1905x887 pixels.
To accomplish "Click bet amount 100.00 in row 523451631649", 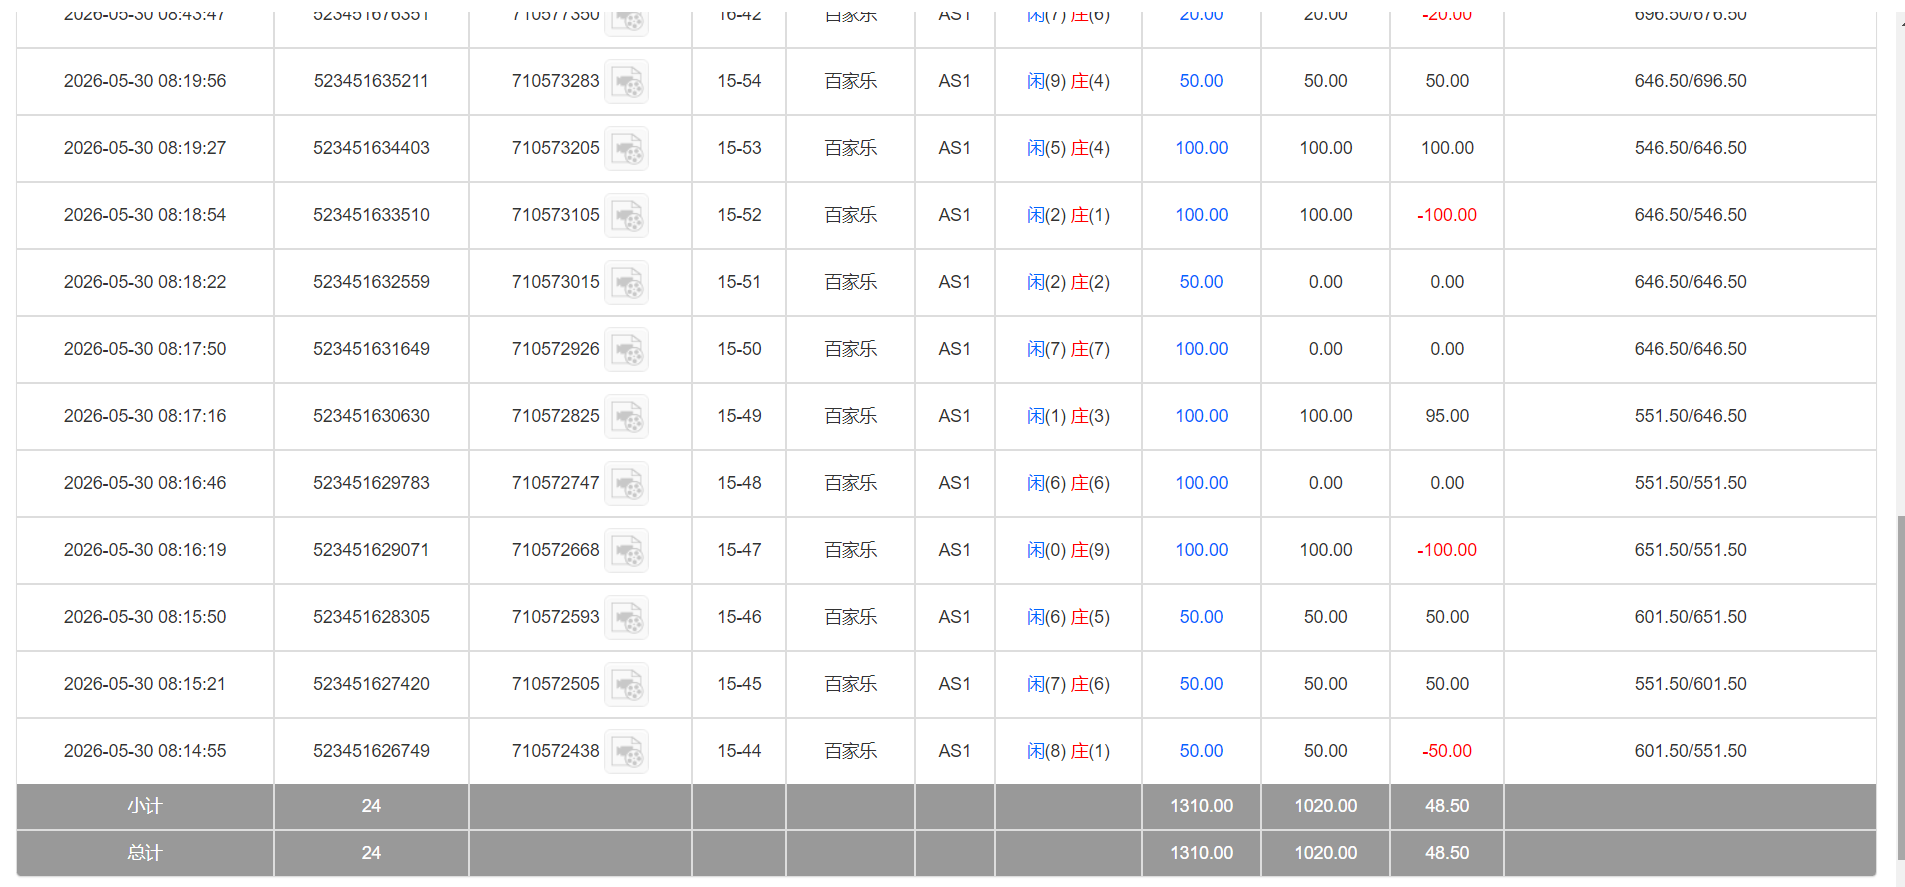I will pos(1201,349).
